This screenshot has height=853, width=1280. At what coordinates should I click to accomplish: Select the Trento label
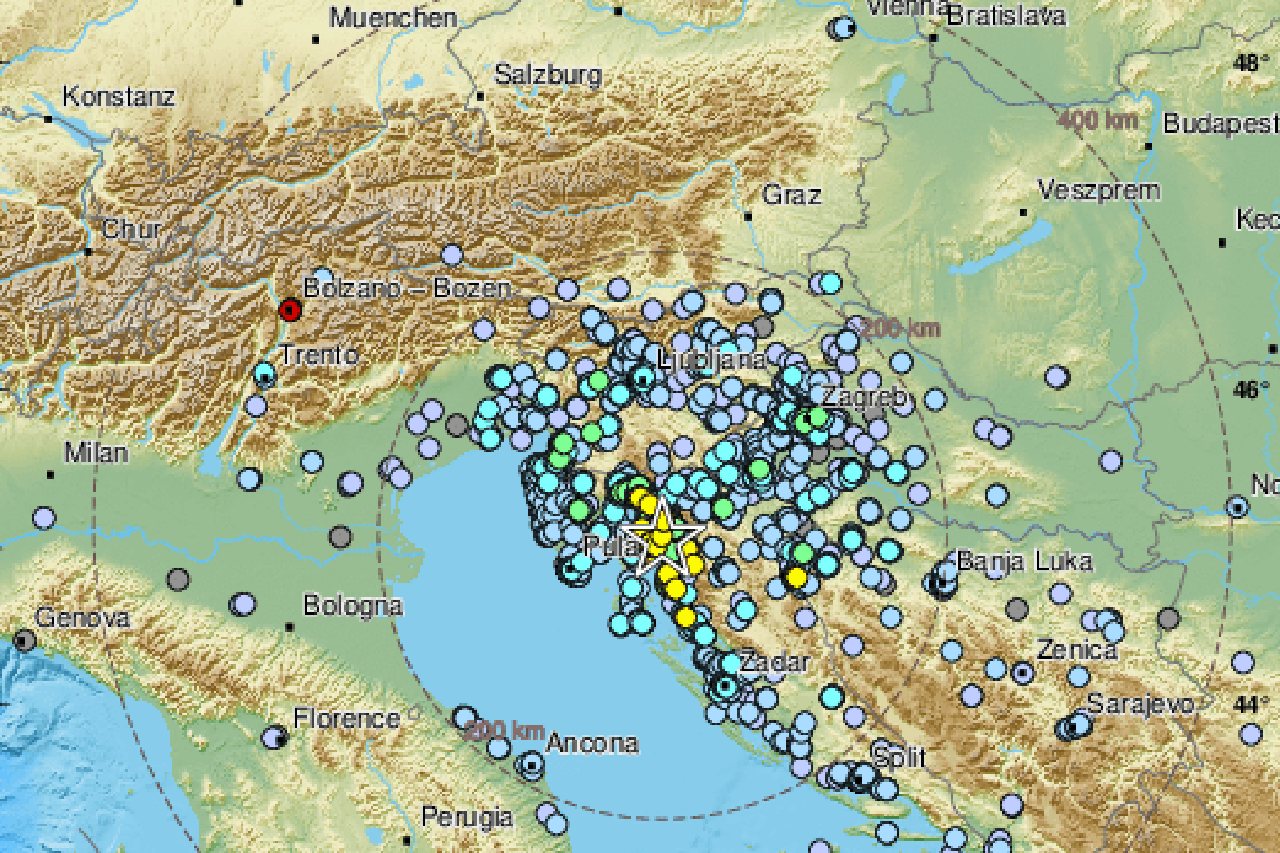coord(319,354)
